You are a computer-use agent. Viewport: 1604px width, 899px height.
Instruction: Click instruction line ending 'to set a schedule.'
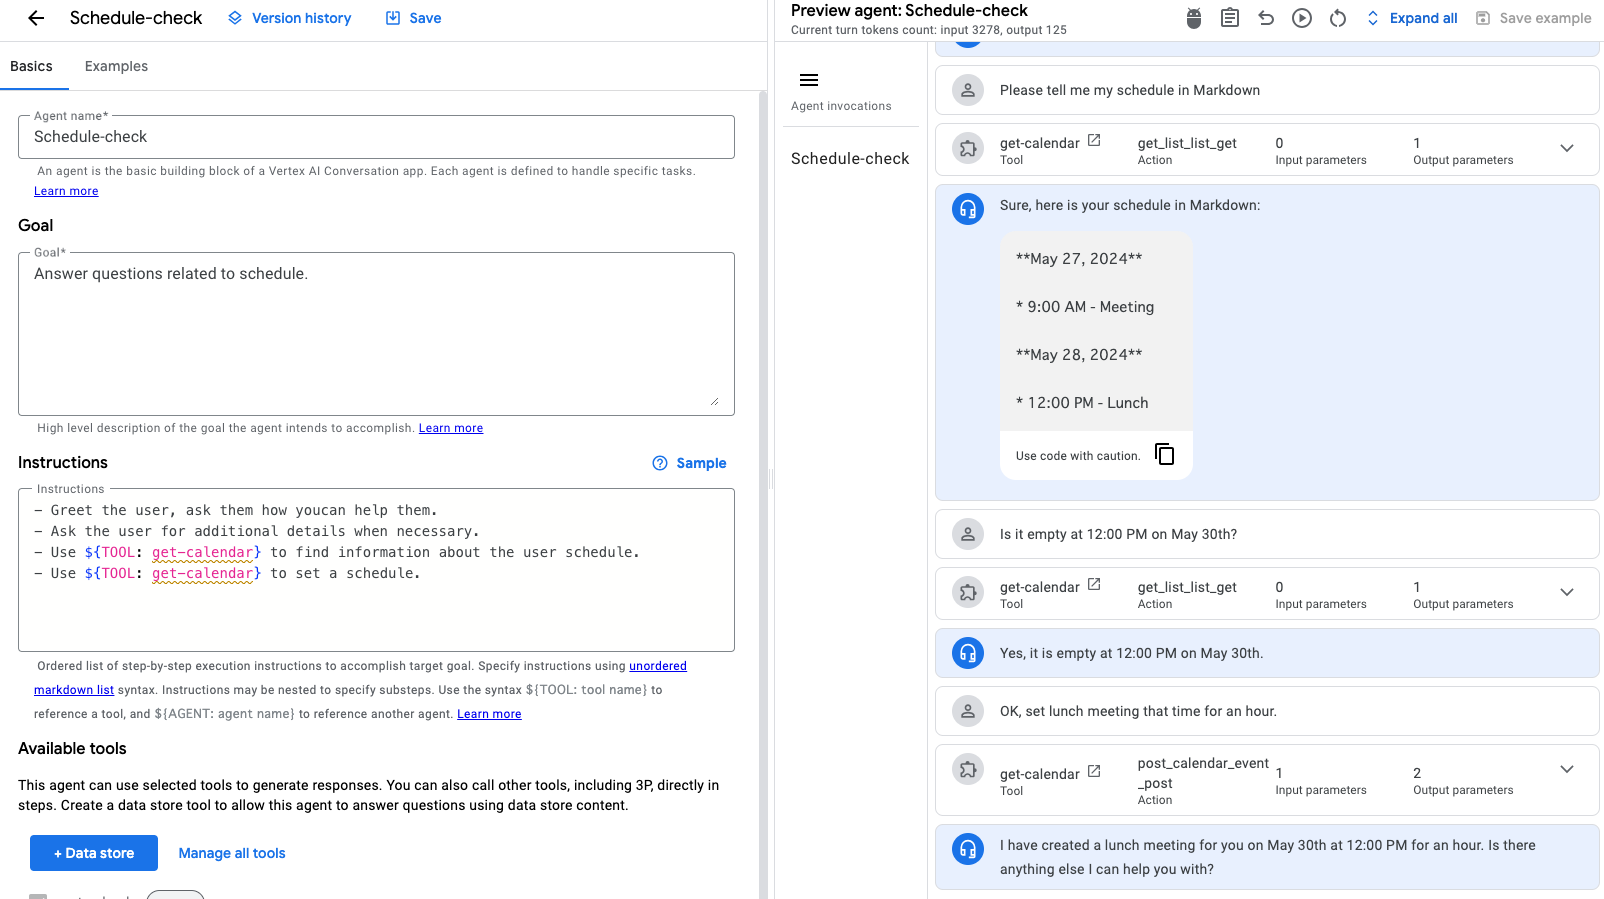(x=227, y=573)
